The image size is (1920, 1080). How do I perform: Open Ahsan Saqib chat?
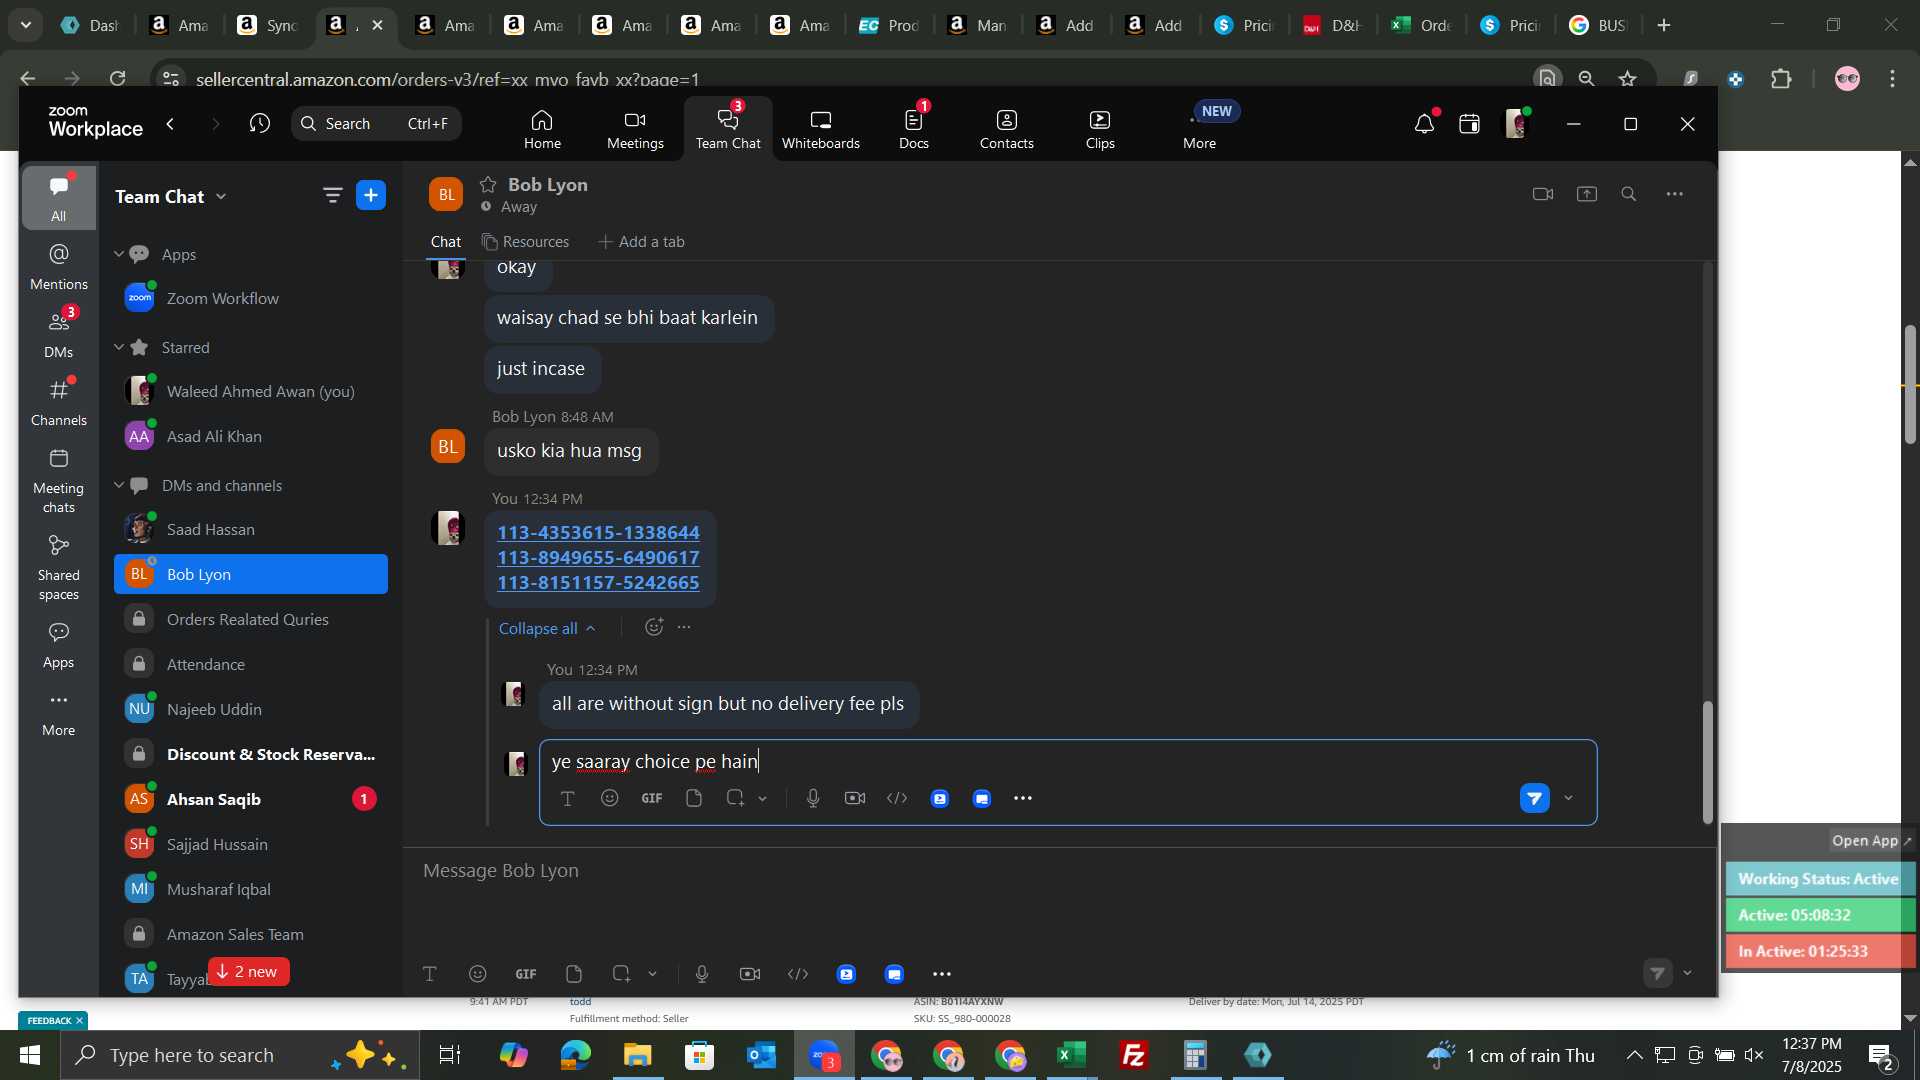251,799
